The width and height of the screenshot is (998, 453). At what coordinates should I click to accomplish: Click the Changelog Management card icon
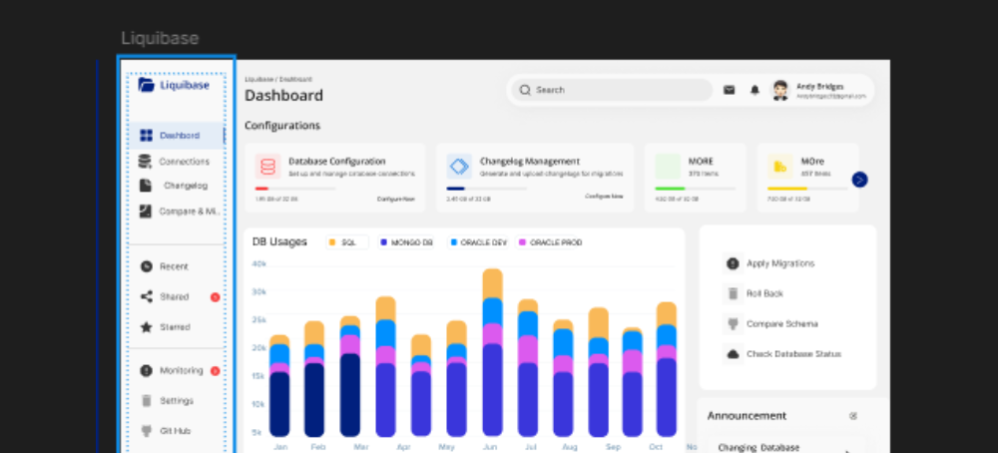459,166
